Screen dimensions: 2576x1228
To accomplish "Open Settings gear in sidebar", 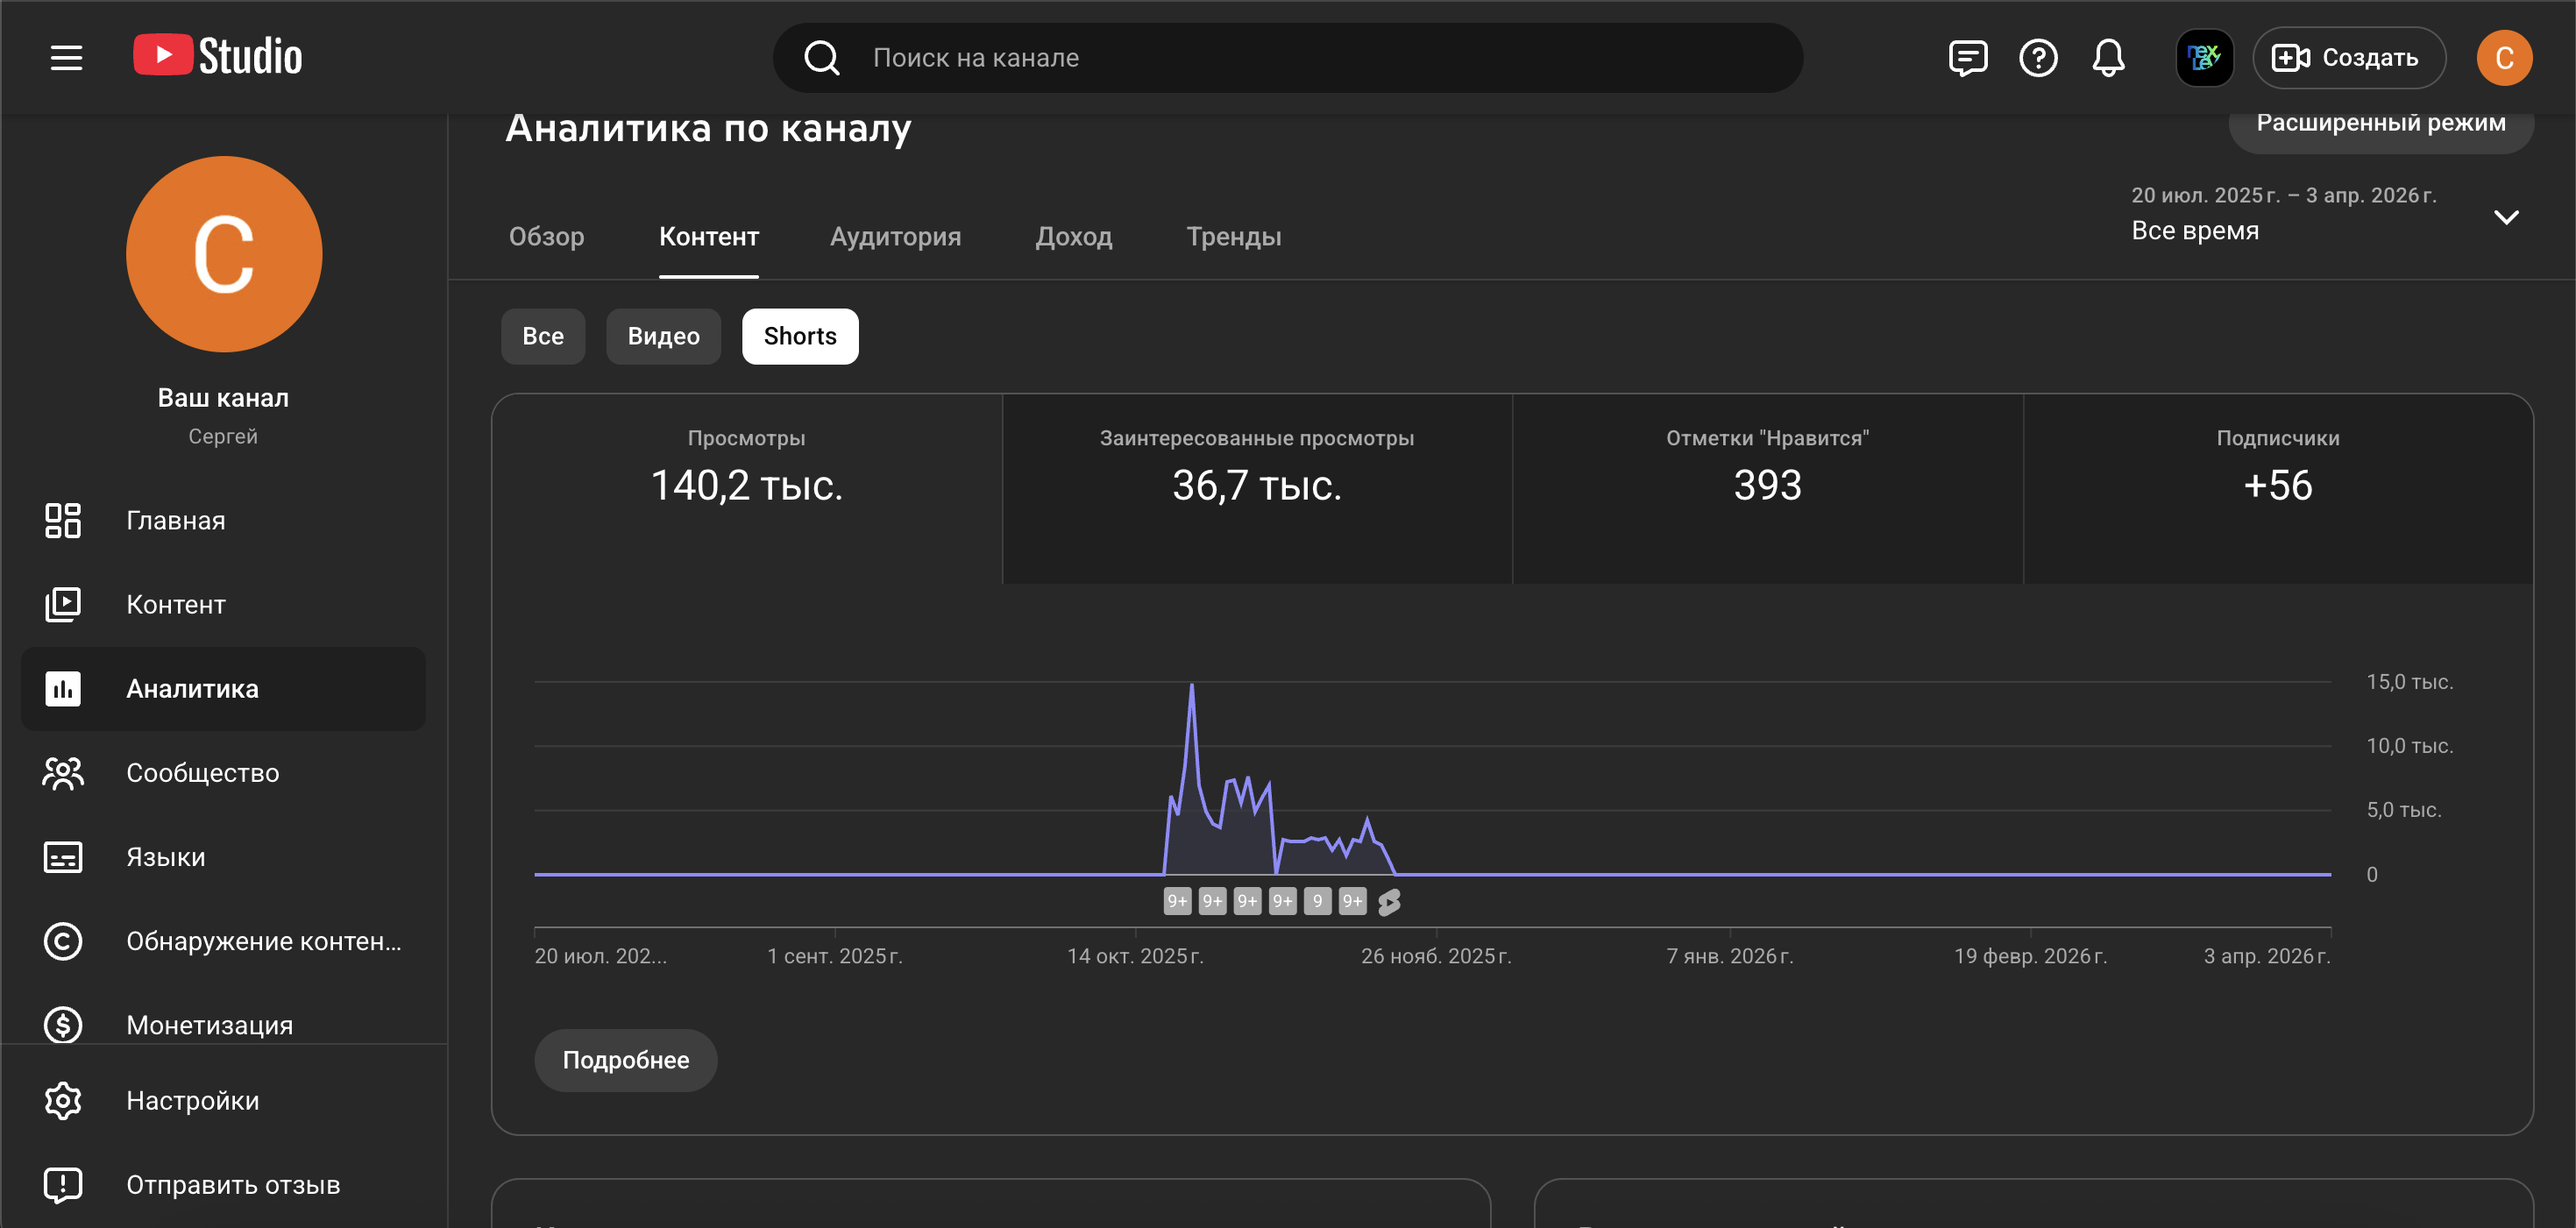I will click(192, 1100).
